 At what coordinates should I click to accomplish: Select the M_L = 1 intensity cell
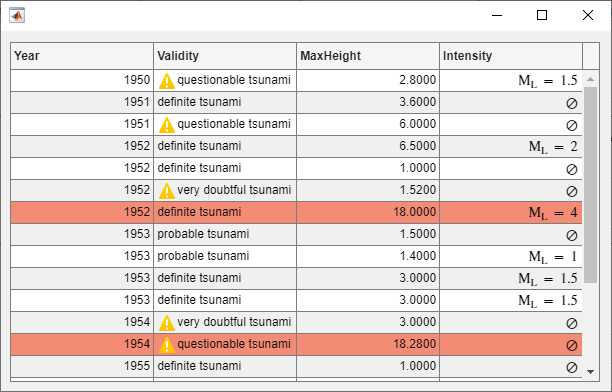511,256
